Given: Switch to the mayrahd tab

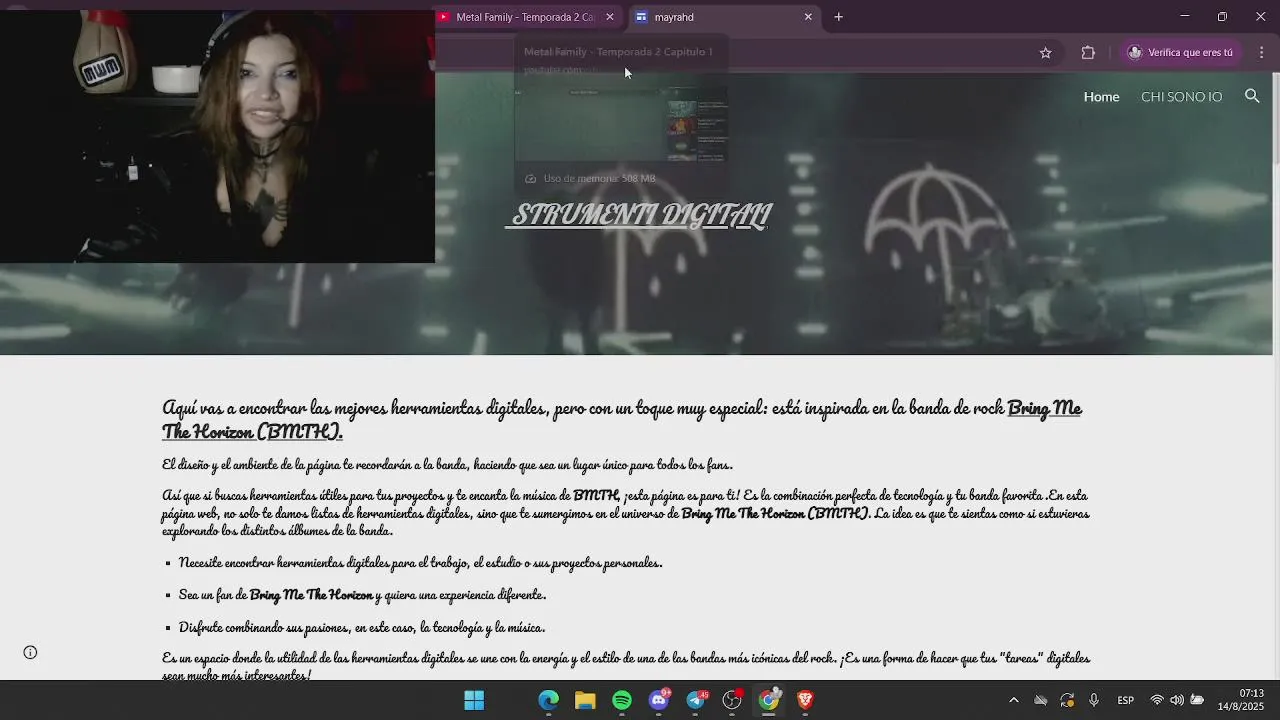Looking at the screenshot, I should 724,17.
